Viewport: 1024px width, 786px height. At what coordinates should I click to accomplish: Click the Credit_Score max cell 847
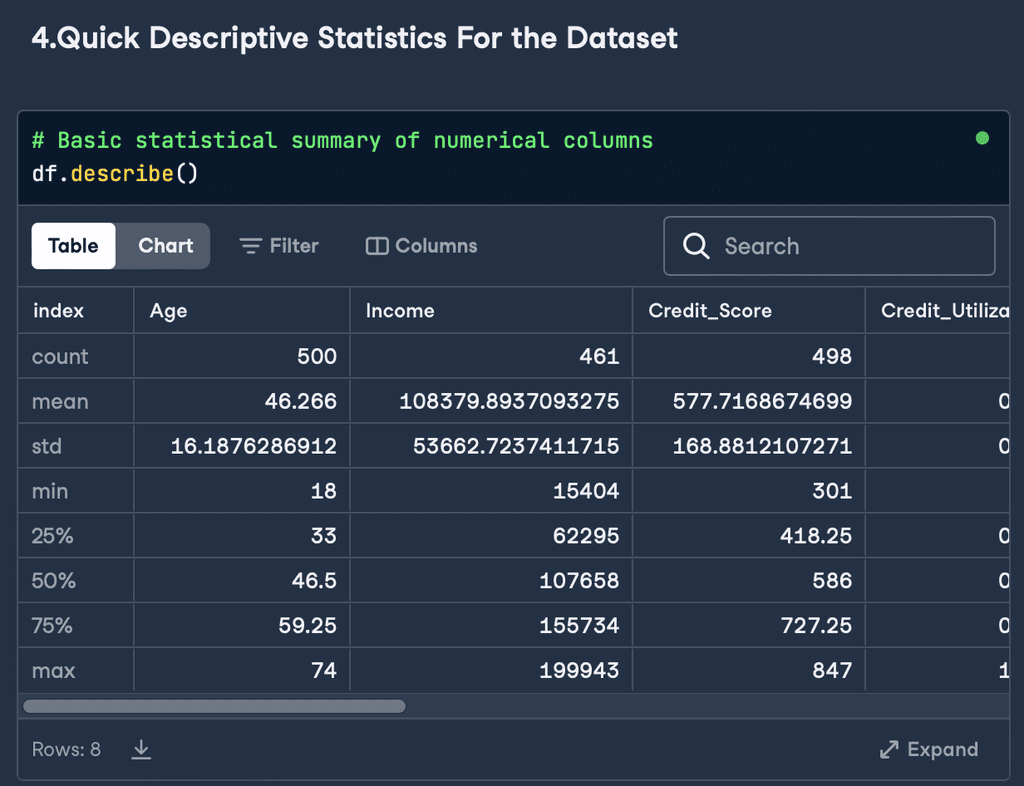point(748,670)
